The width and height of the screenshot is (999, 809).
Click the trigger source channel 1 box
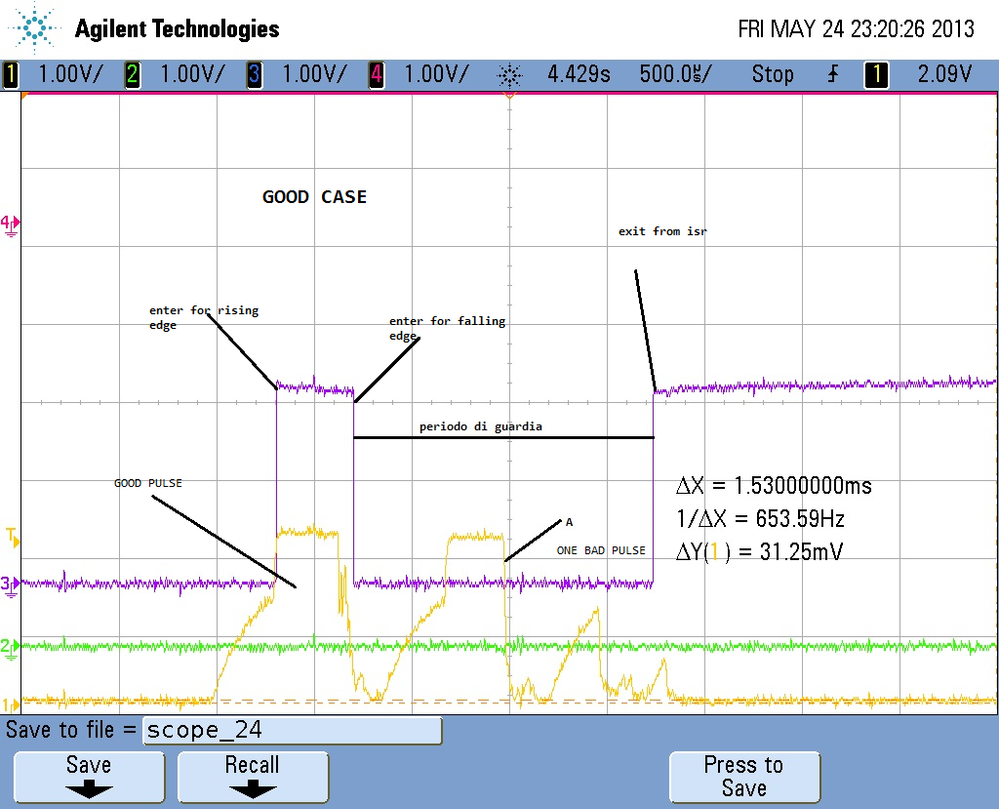876,75
